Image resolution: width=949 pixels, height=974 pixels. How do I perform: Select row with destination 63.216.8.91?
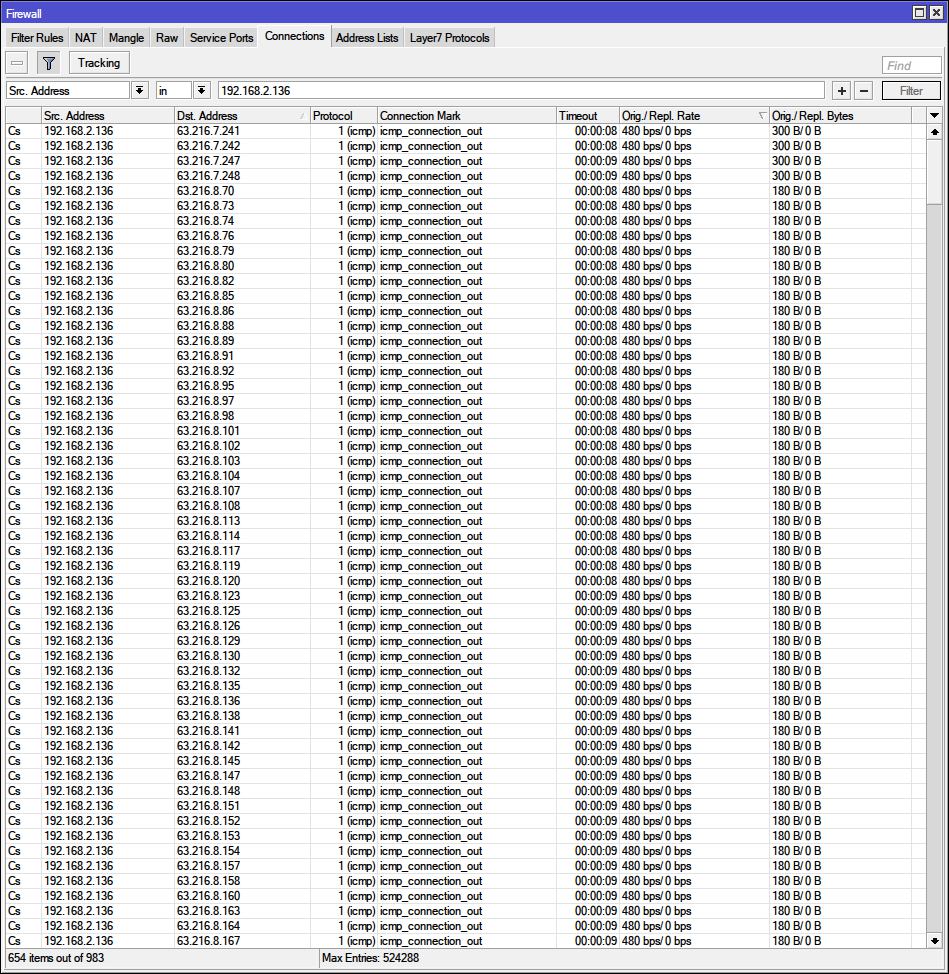(465, 356)
